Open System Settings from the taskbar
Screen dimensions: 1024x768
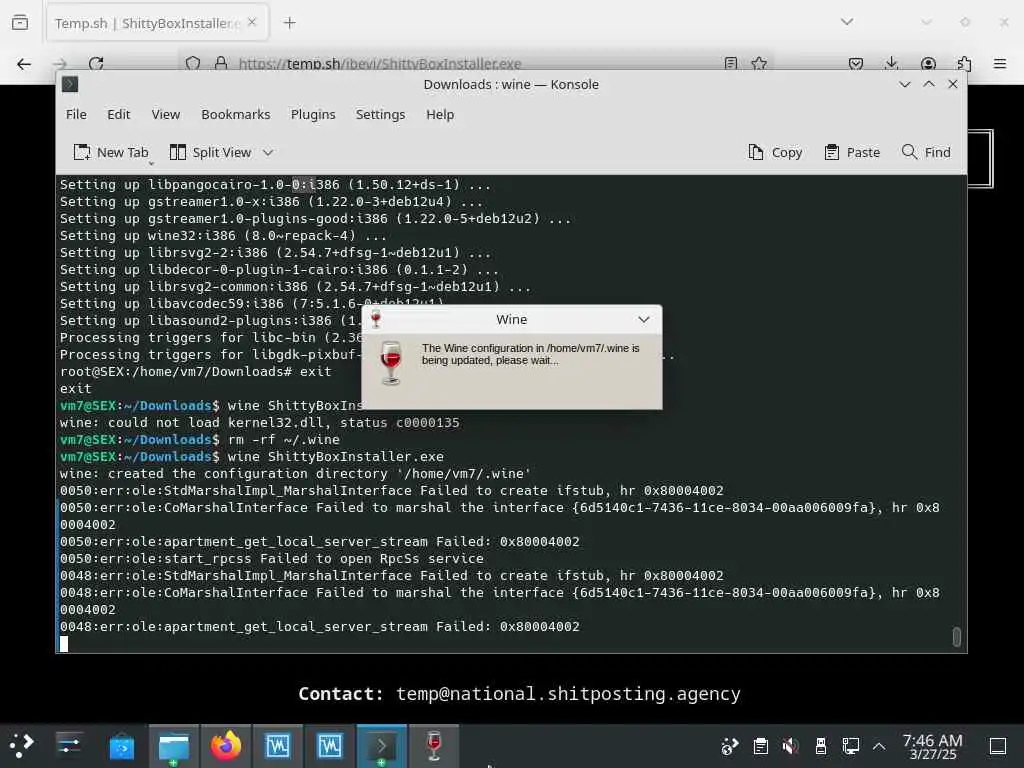coord(69,746)
